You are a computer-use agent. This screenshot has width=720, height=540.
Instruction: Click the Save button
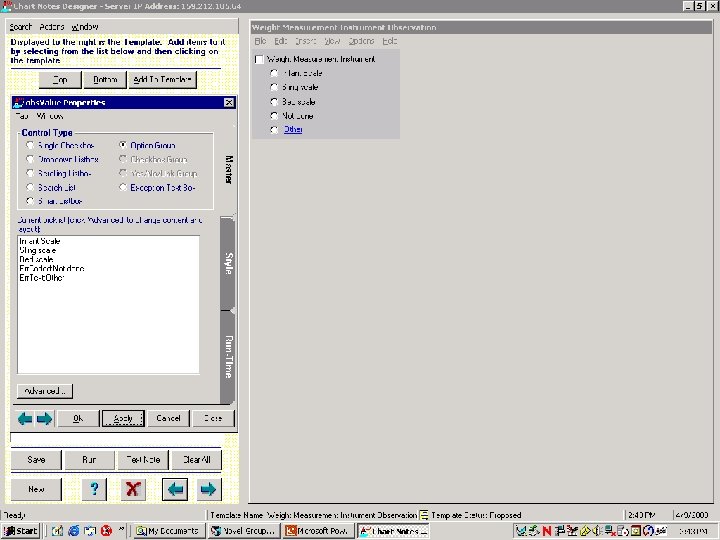(x=36, y=460)
